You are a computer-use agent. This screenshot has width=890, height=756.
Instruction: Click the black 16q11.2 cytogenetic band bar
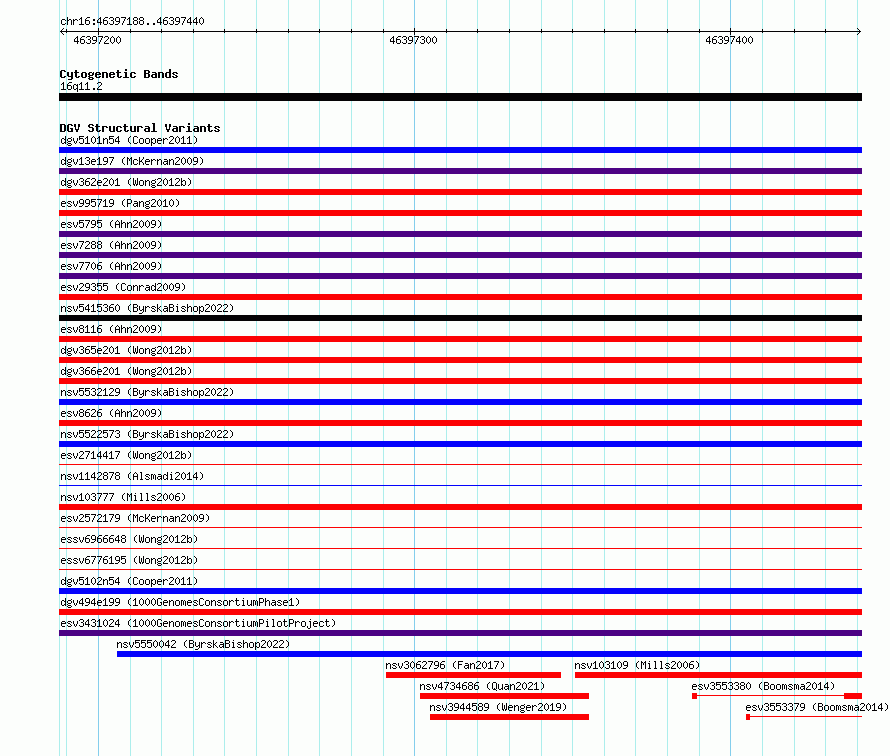[x=460, y=97]
